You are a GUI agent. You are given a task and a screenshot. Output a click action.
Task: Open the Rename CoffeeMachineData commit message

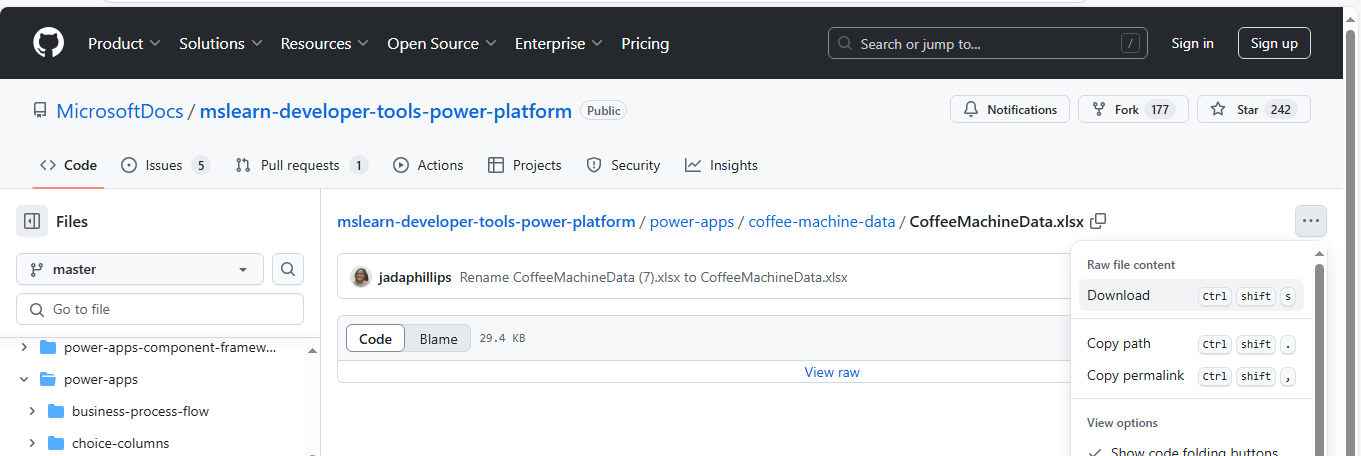(654, 277)
